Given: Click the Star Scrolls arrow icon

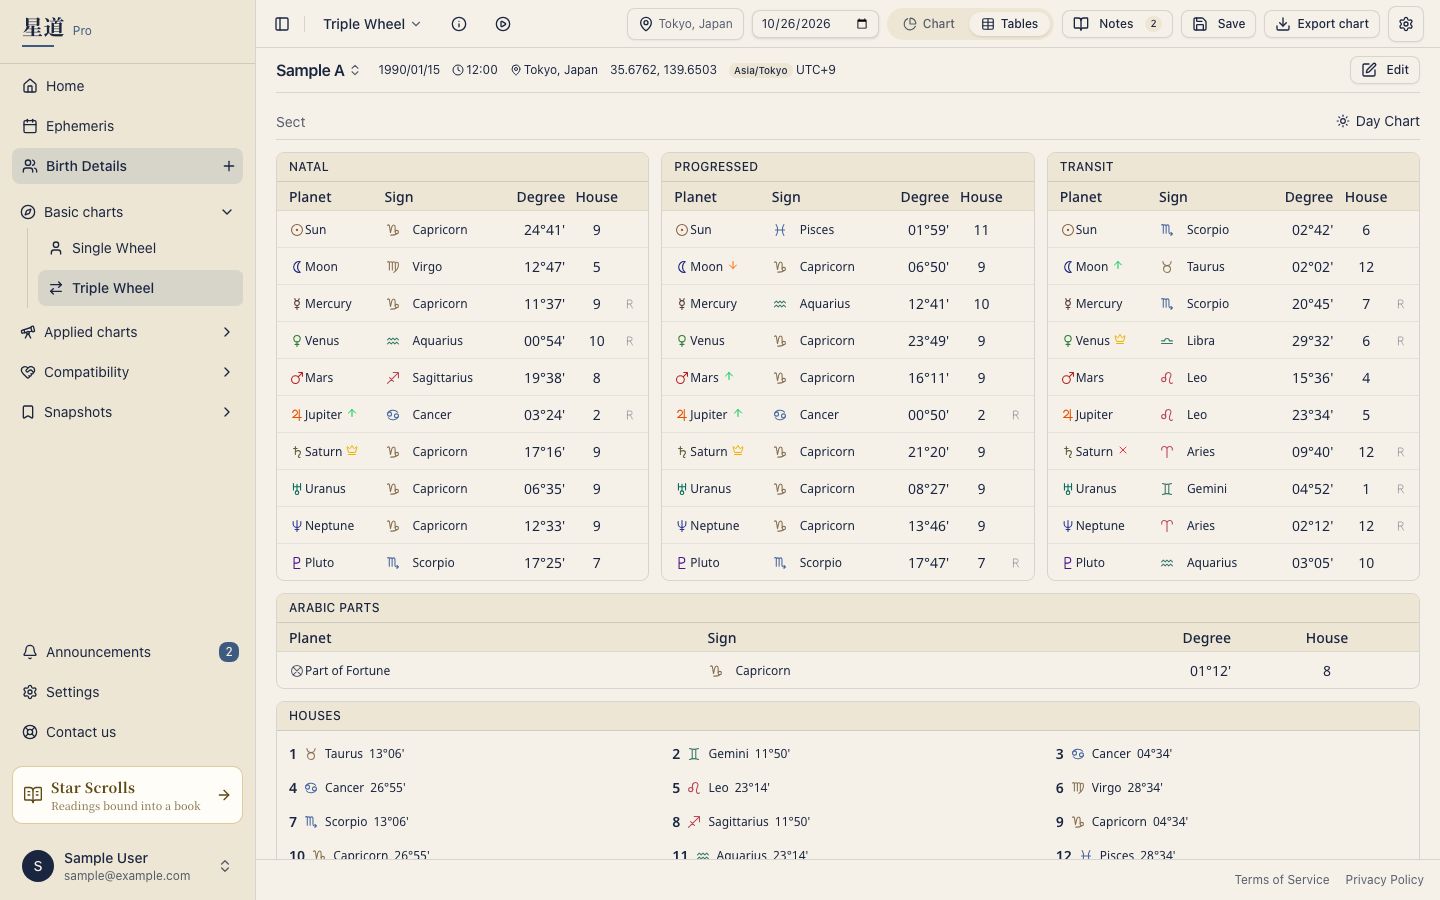Looking at the screenshot, I should (x=224, y=795).
